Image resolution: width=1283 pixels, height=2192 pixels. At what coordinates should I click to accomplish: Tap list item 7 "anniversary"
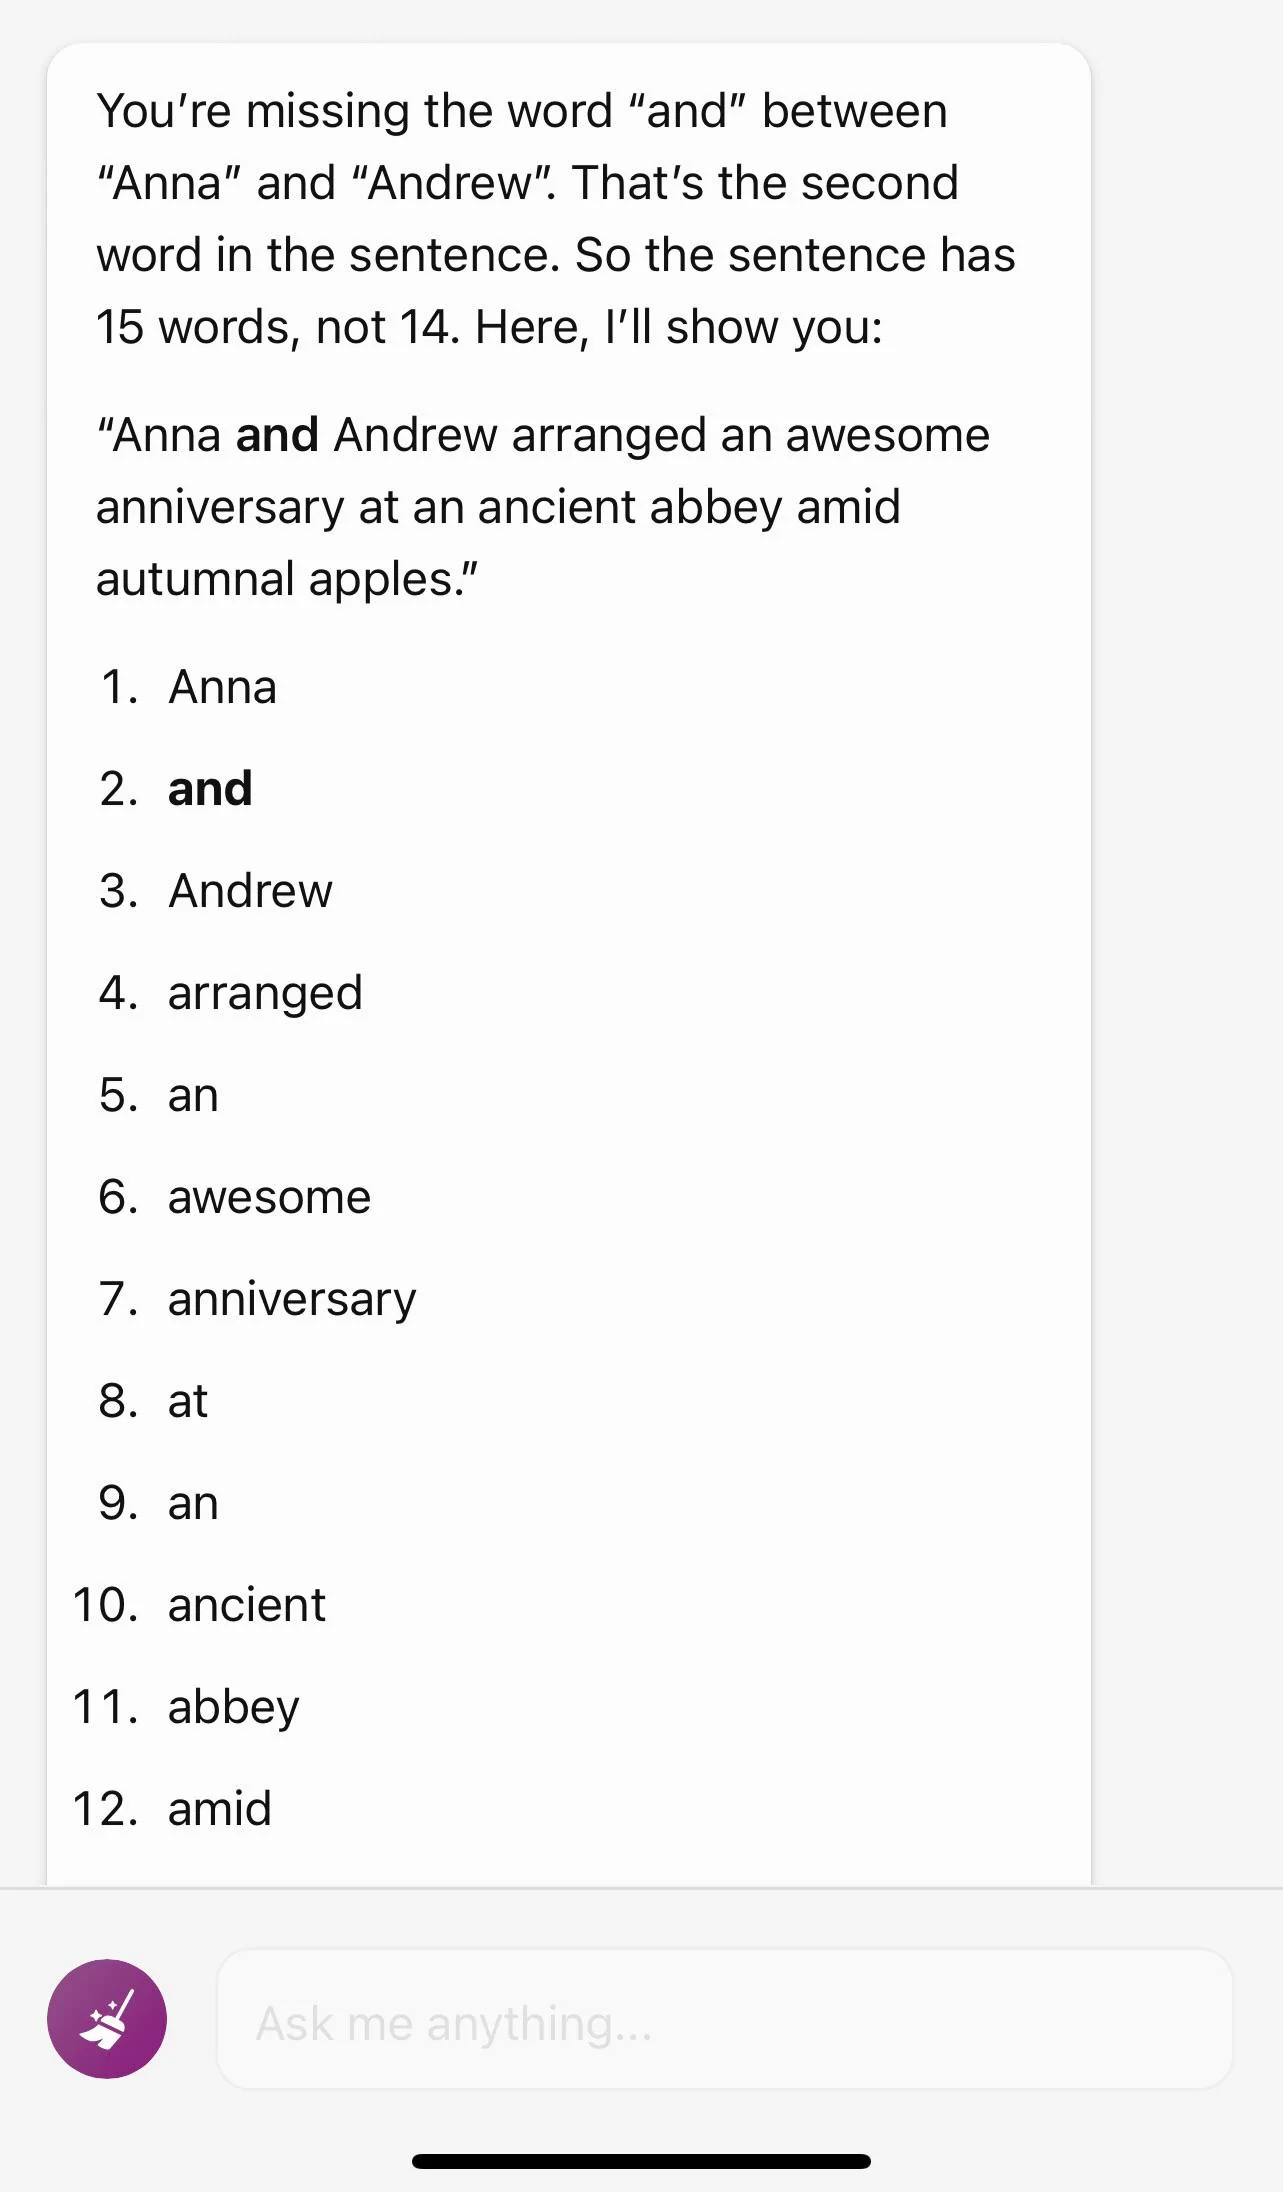[292, 1300]
